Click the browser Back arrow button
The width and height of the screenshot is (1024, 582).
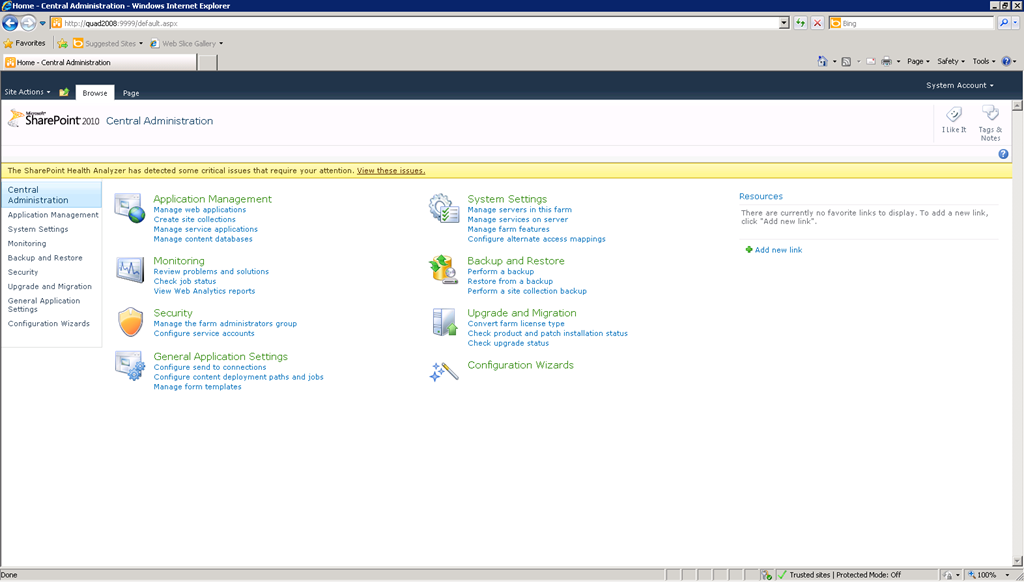pyautogui.click(x=10, y=24)
